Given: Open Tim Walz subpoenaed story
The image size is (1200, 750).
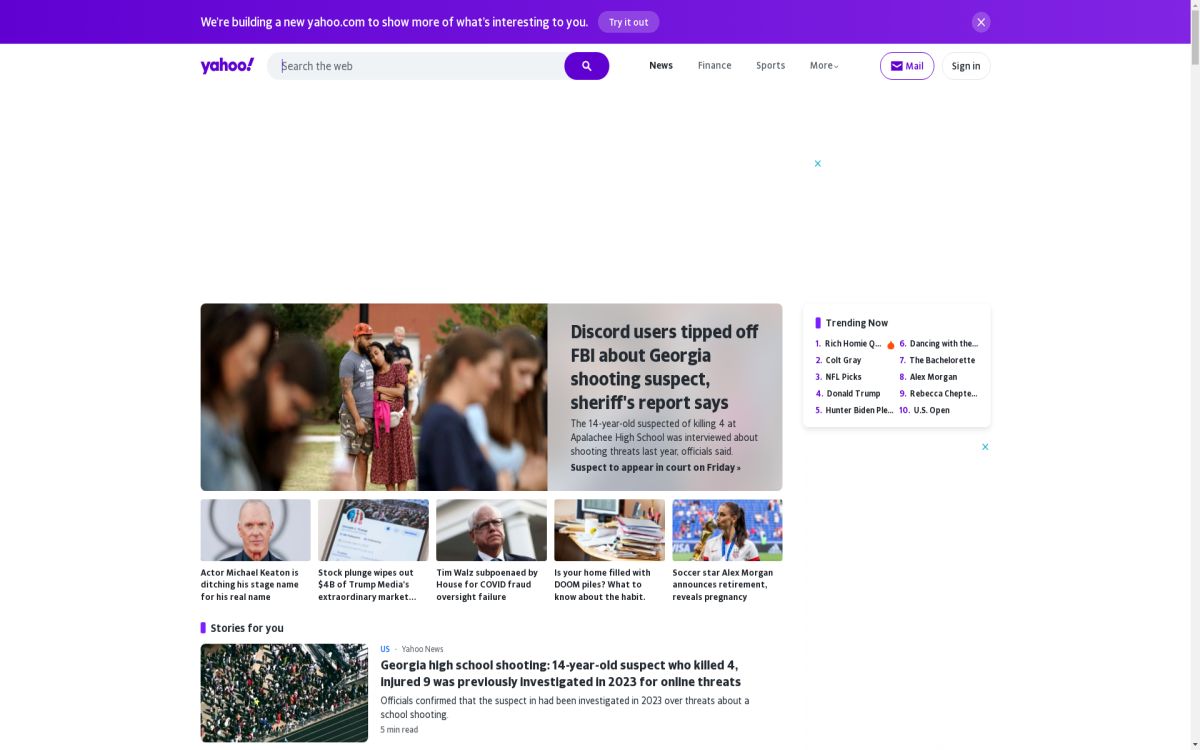Looking at the screenshot, I should point(487,585).
